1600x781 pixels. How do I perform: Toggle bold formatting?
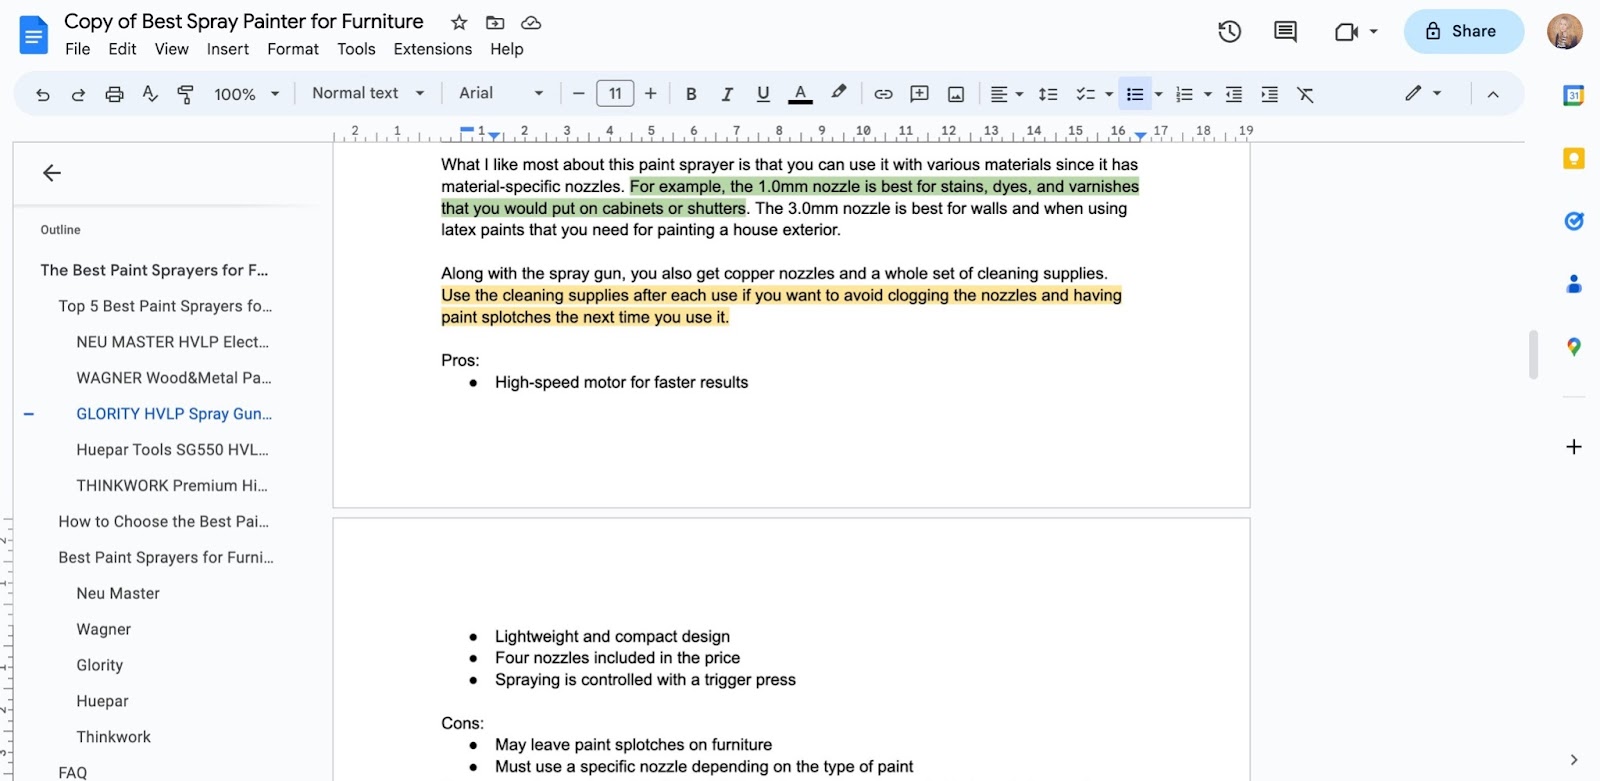pos(691,94)
